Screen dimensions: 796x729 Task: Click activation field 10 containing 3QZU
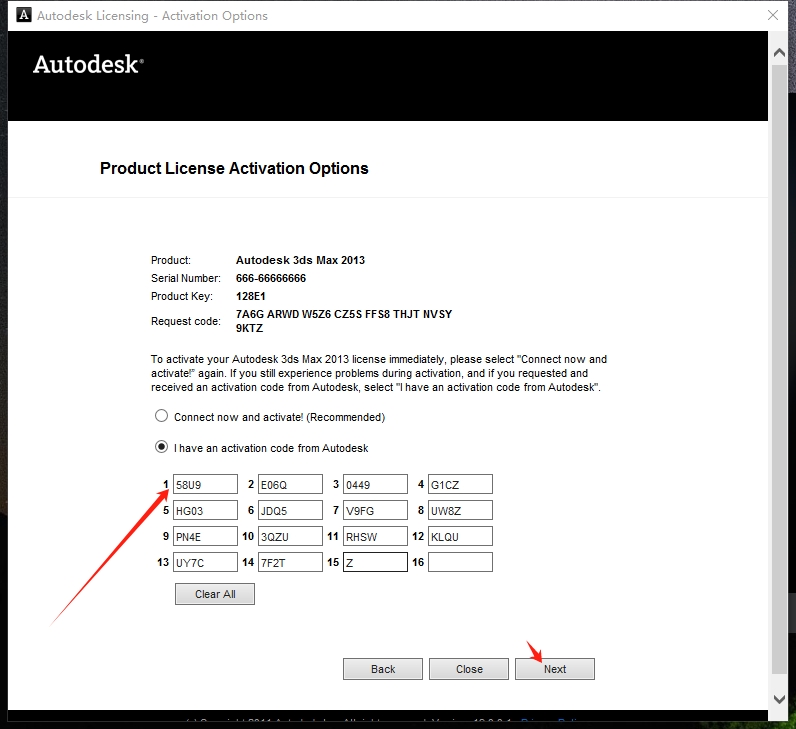(x=290, y=537)
